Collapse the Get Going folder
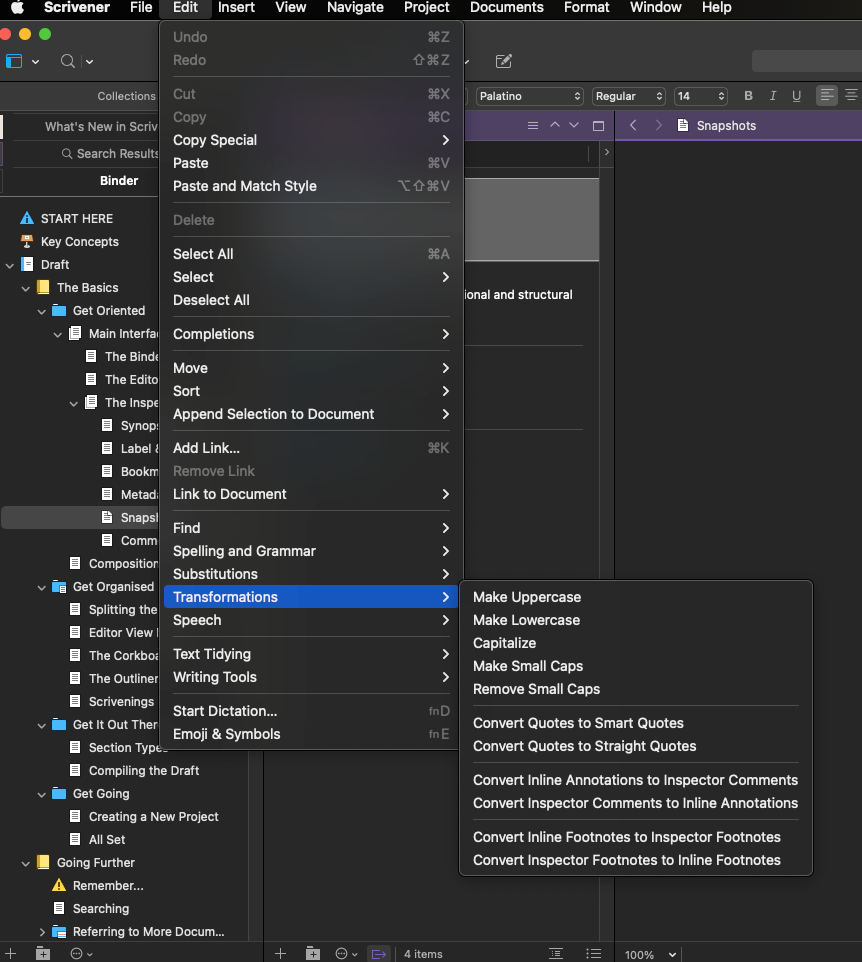Viewport: 862px width, 962px height. (x=42, y=795)
